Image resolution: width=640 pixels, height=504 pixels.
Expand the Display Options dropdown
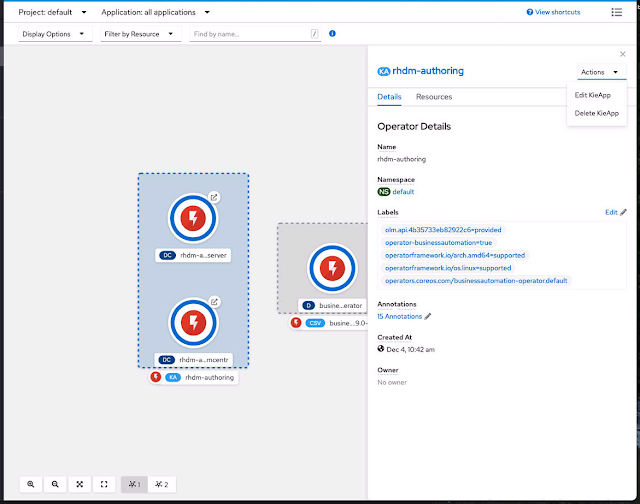[55, 34]
